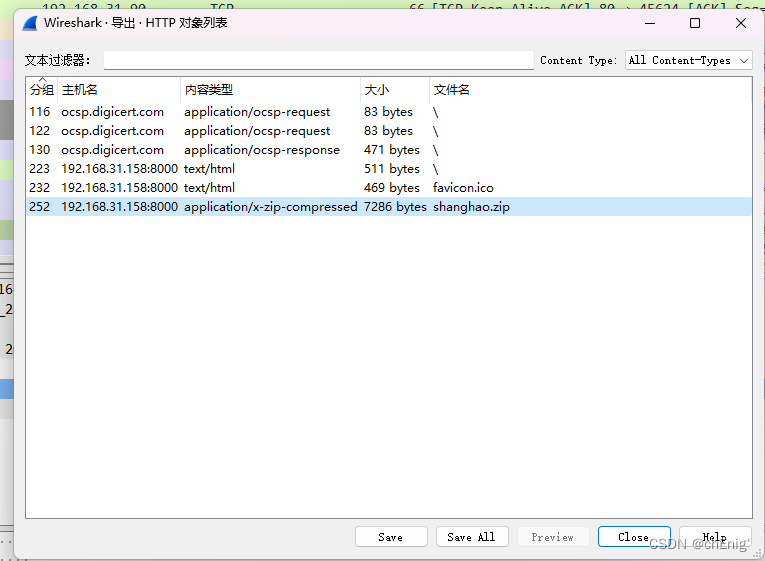Image resolution: width=765 pixels, height=561 pixels.
Task: Click the 7286 bytes size cell
Action: coord(395,207)
